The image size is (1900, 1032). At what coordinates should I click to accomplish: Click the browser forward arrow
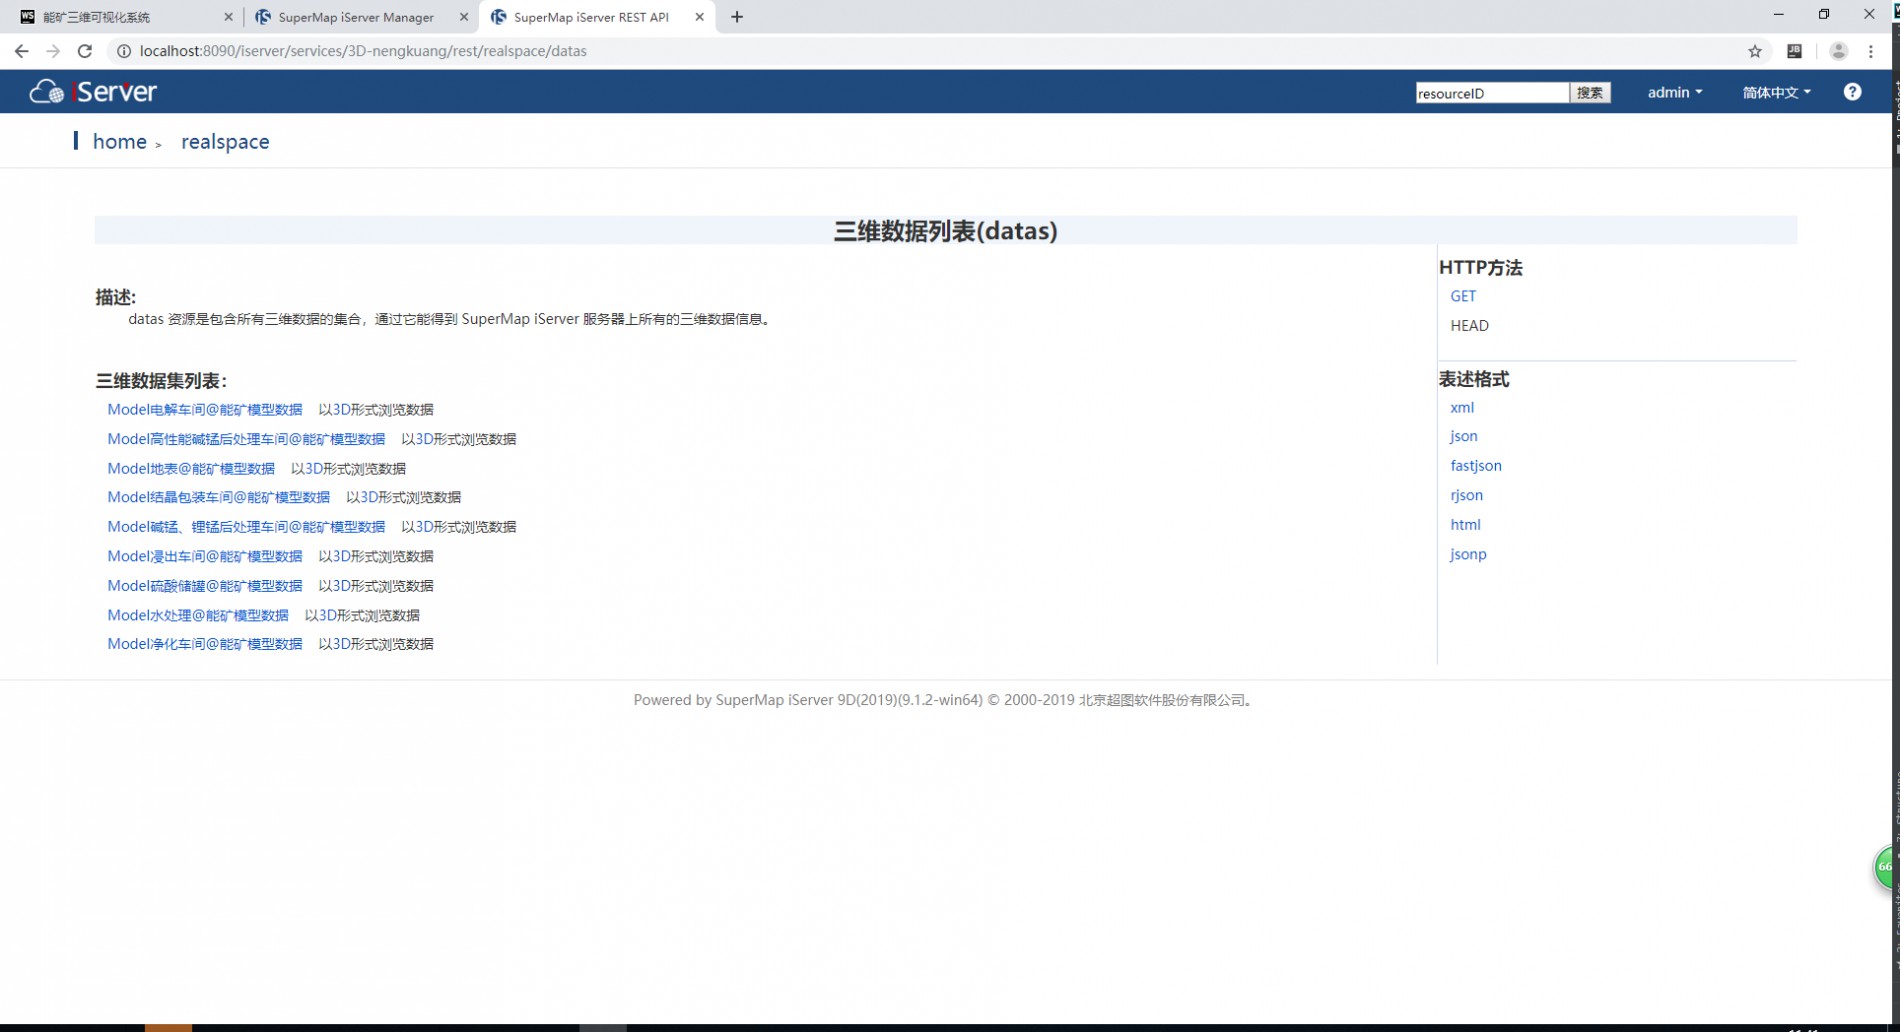click(53, 51)
